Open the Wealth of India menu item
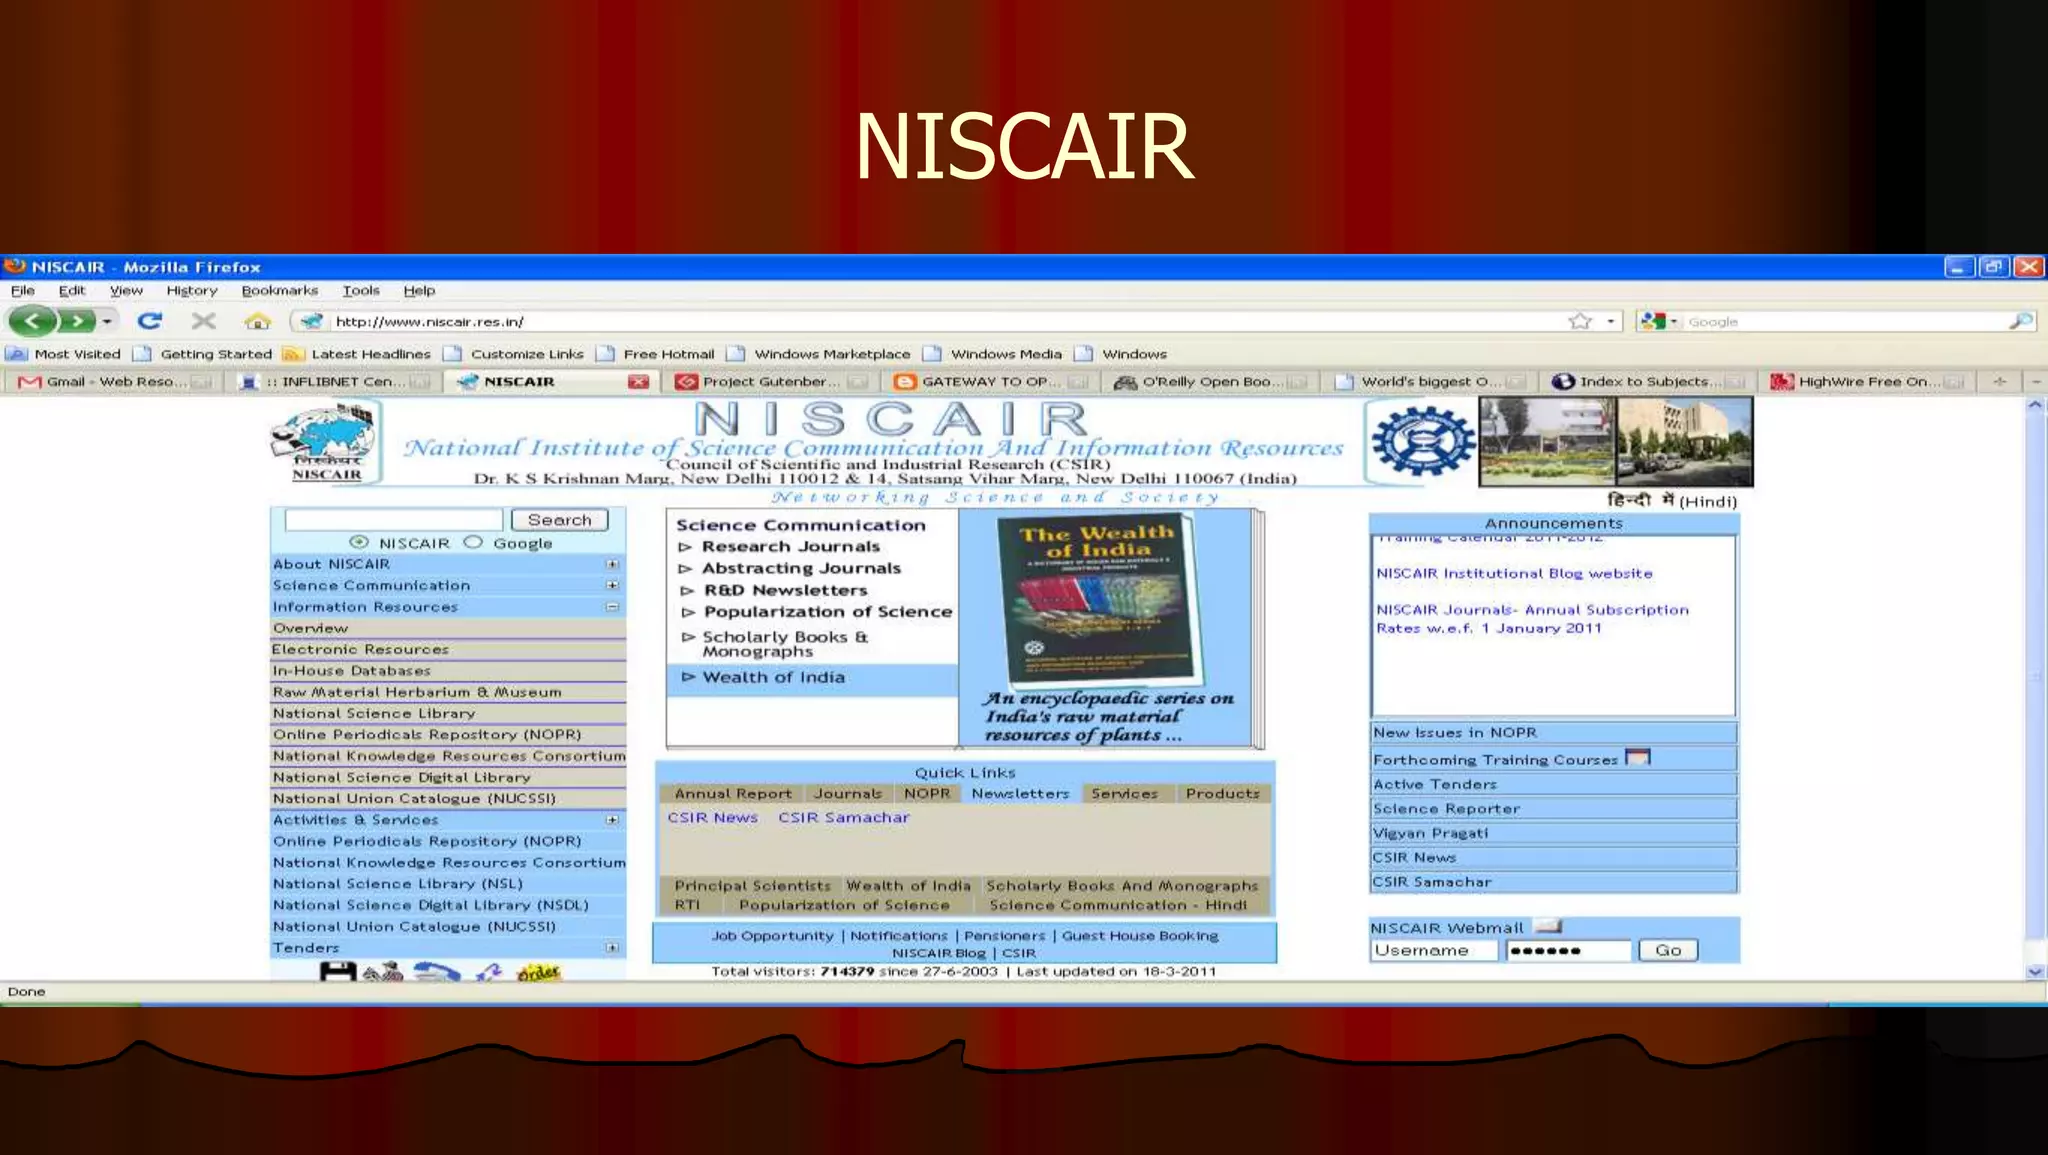Screen dimensions: 2048x1155 click(773, 677)
